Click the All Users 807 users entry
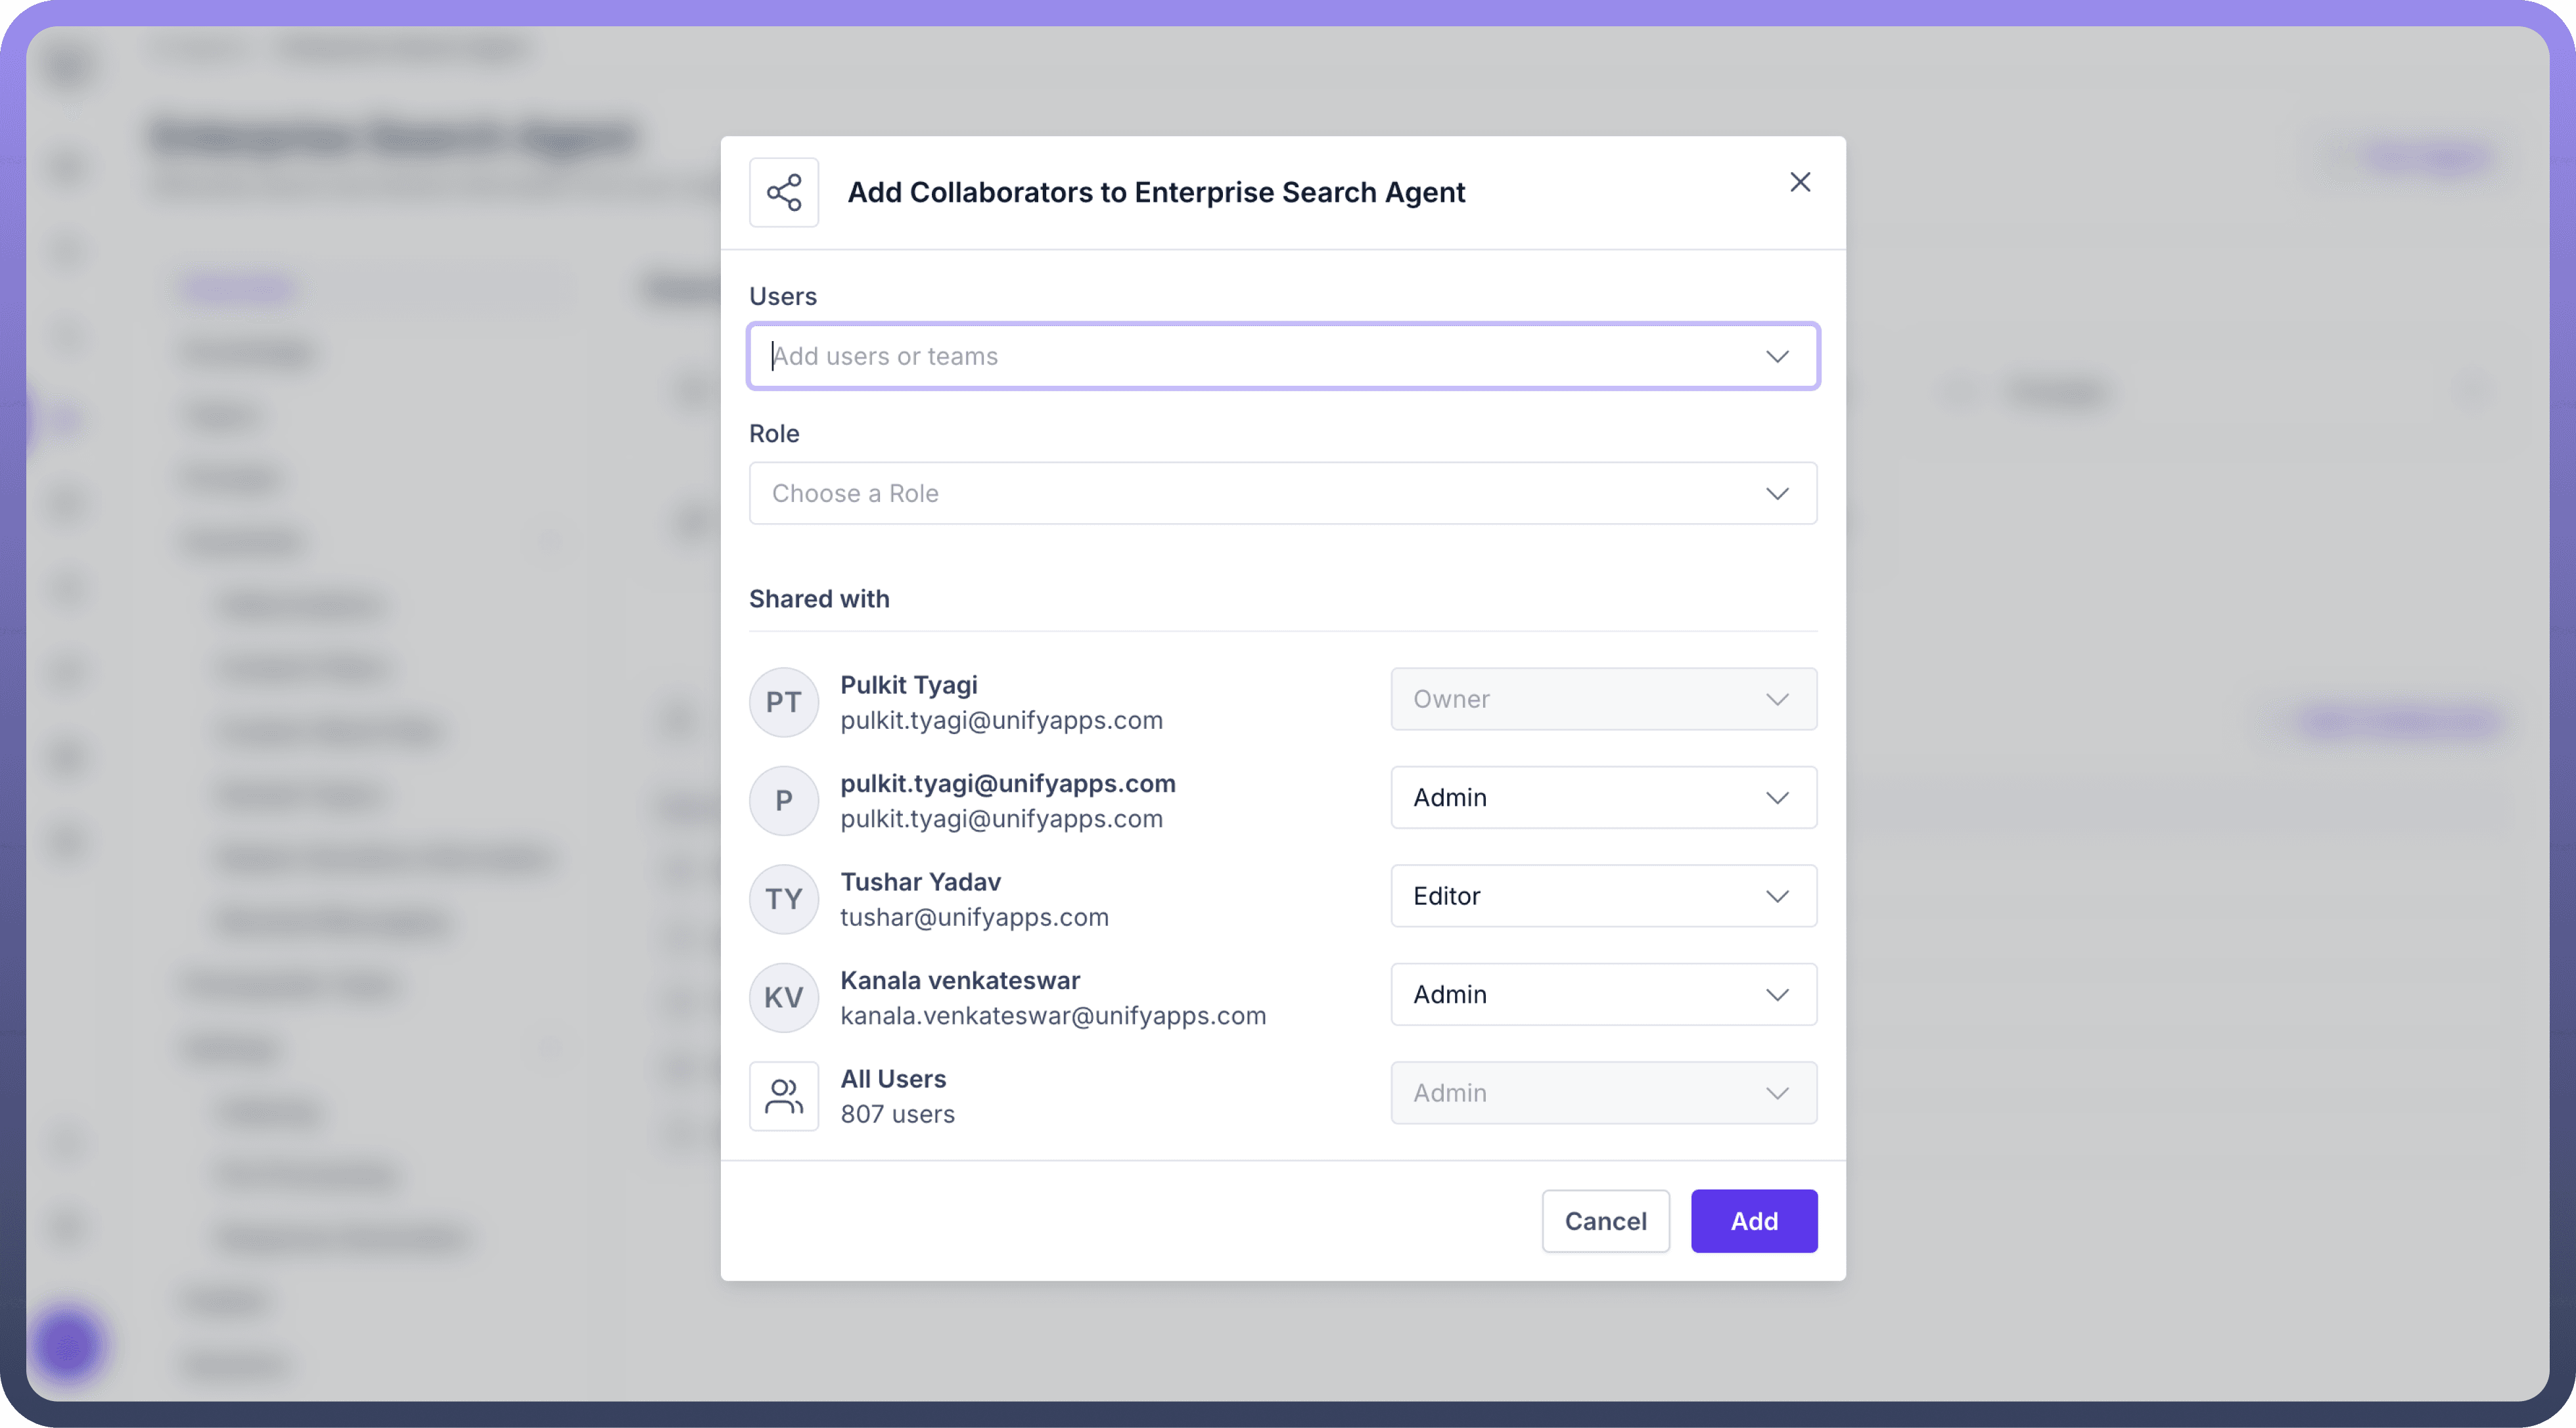This screenshot has height=1428, width=2576. click(x=896, y=1096)
